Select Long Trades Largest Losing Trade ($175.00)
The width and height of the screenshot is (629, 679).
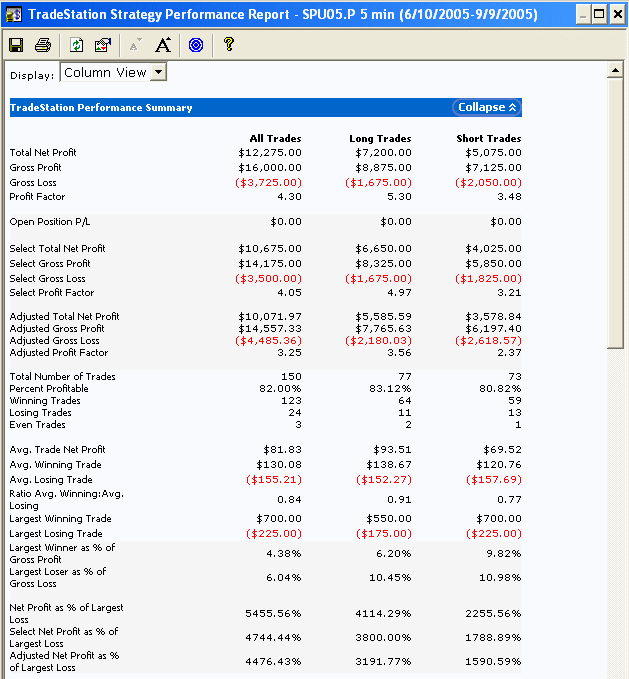point(384,534)
